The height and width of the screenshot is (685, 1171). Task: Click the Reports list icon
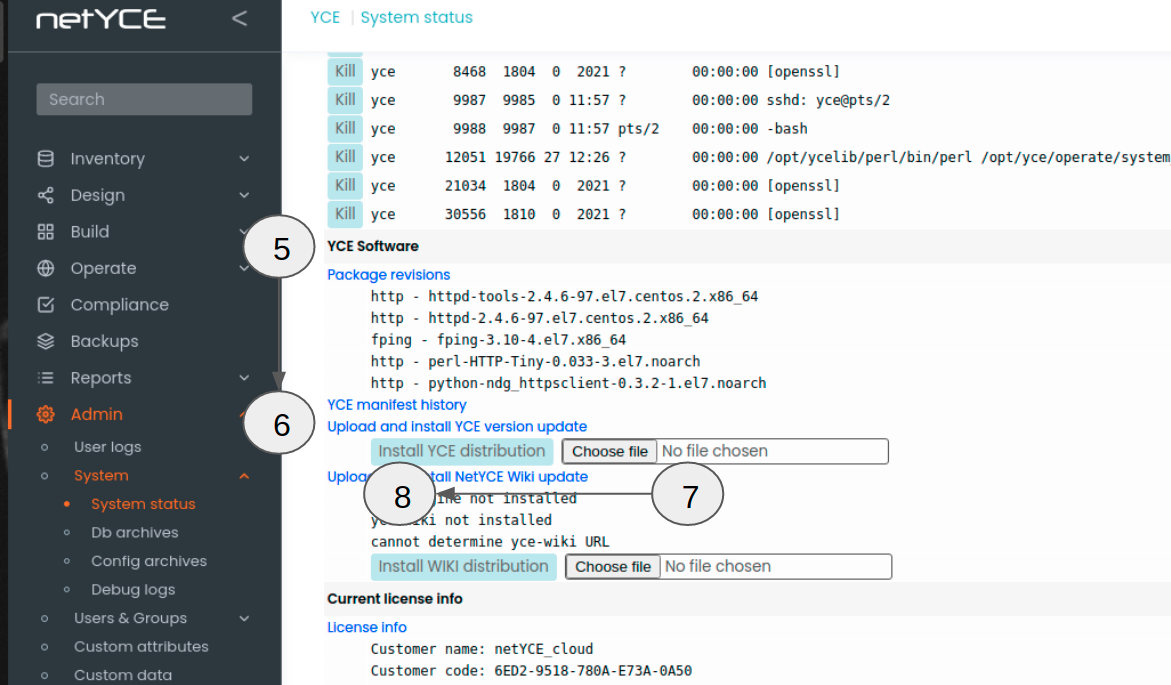46,378
